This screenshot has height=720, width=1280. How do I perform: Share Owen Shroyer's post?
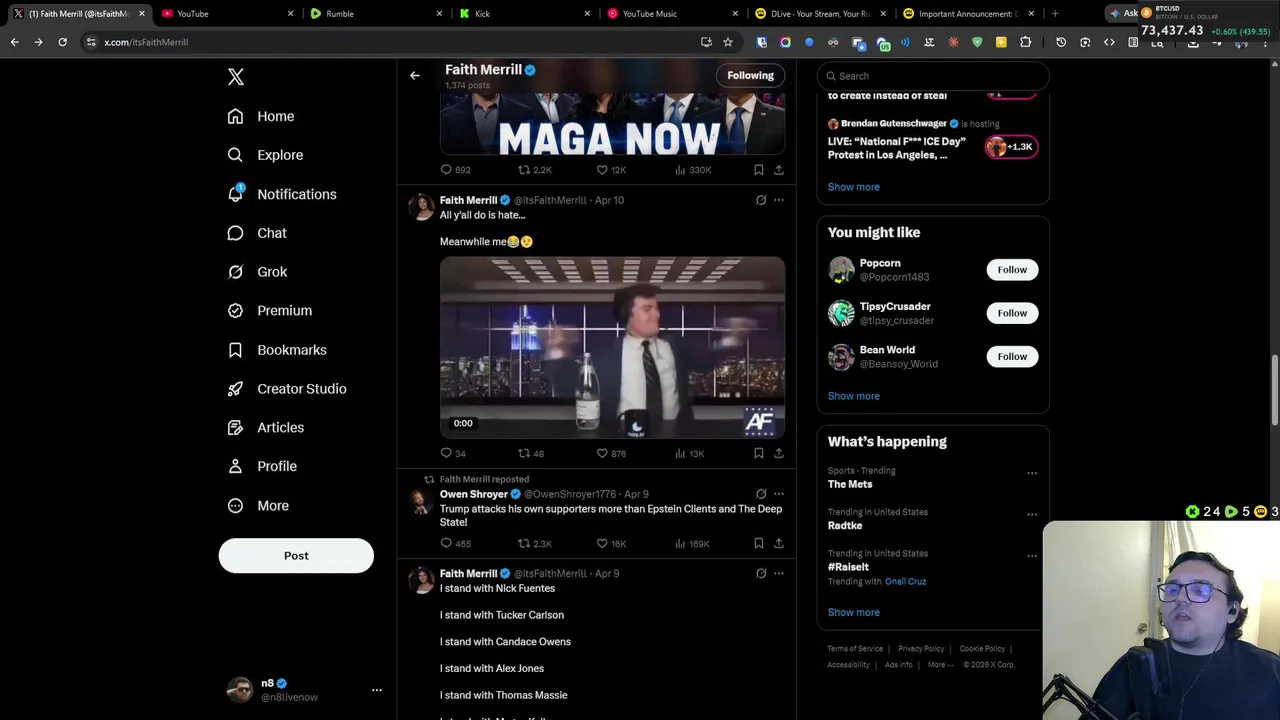779,544
